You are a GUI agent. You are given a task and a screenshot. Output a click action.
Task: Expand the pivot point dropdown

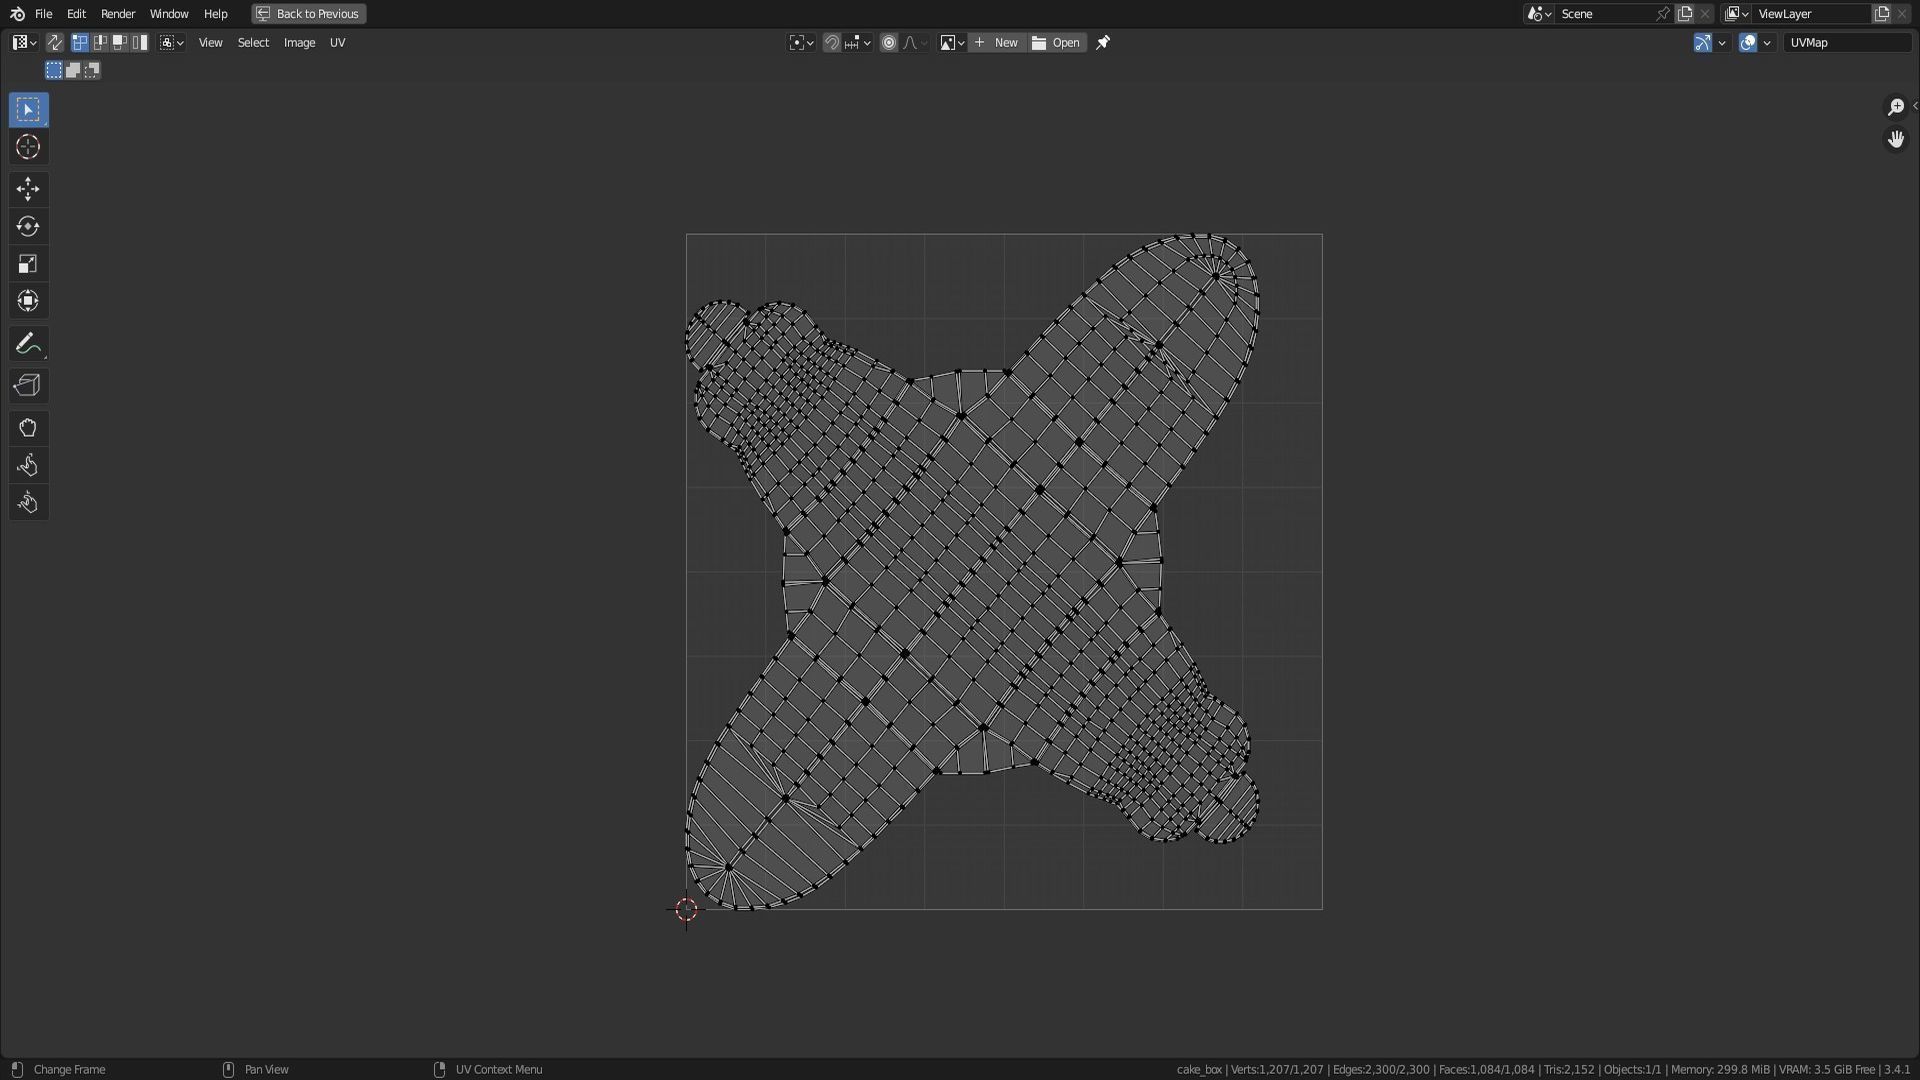pos(801,43)
